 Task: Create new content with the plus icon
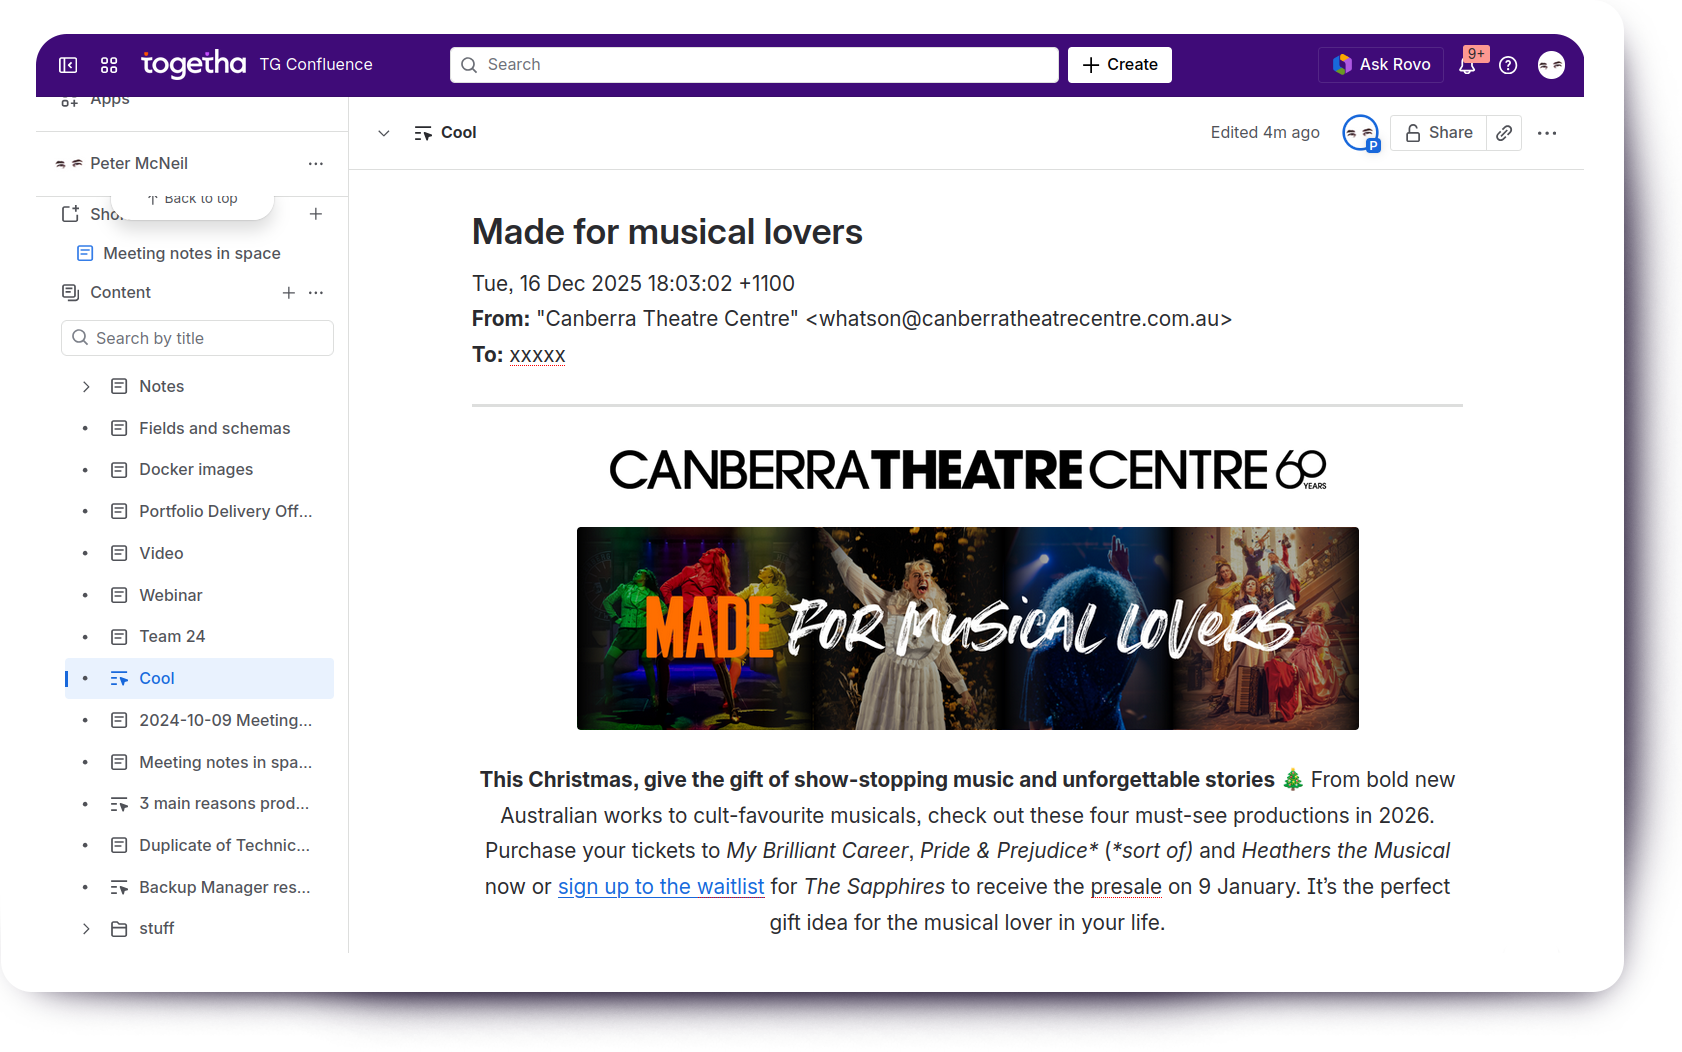coord(288,292)
